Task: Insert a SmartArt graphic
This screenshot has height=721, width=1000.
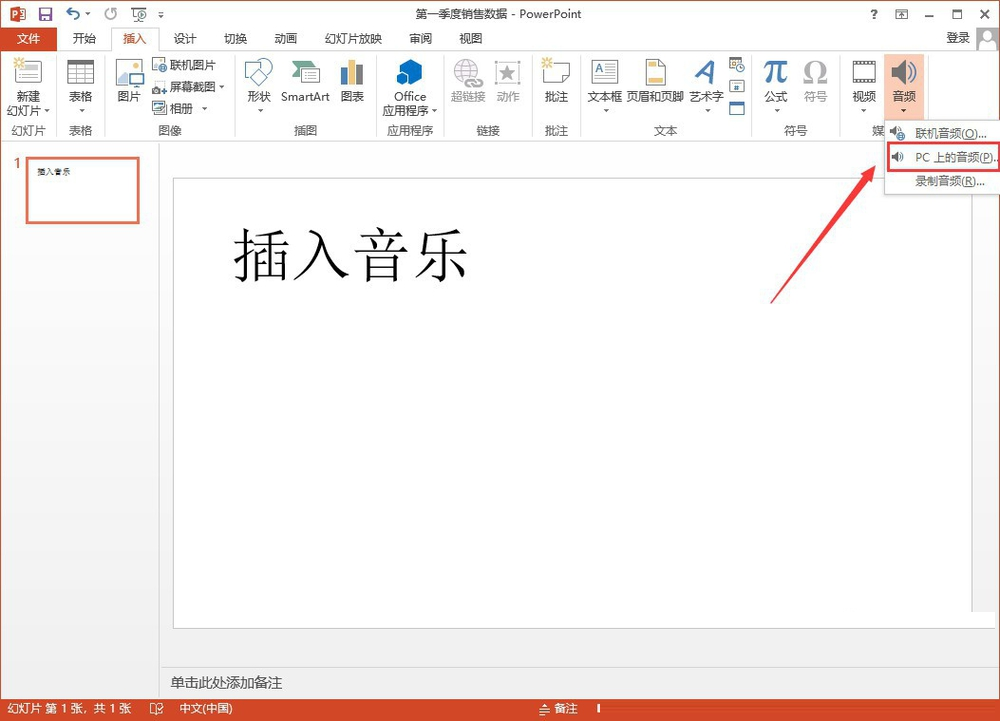Action: tap(305, 81)
